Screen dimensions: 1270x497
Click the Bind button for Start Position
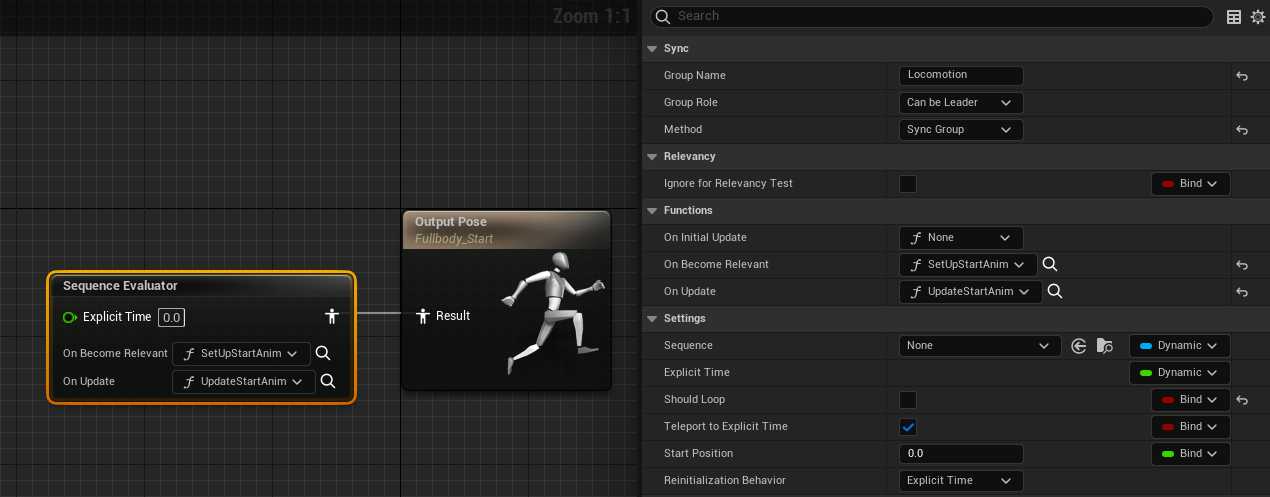coord(1190,454)
